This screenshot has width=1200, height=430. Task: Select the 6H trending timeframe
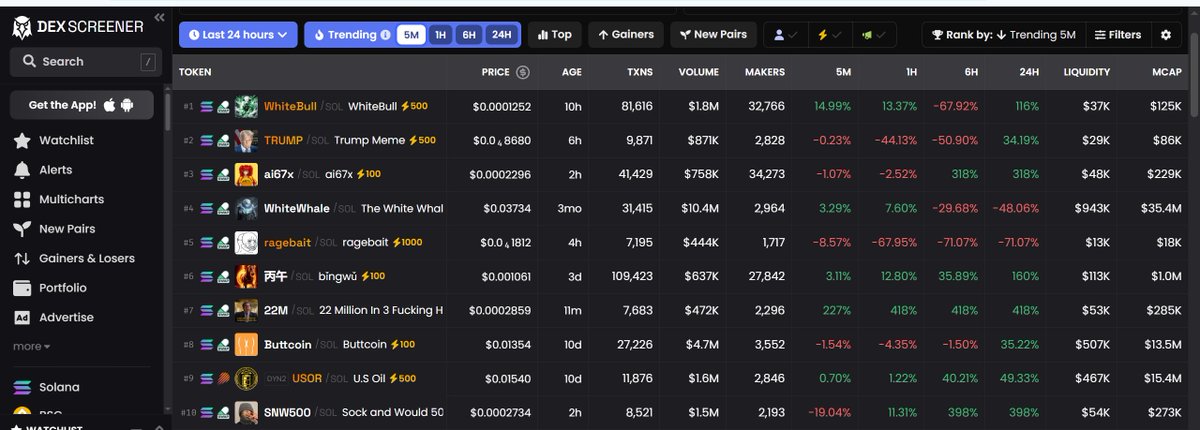coord(468,35)
